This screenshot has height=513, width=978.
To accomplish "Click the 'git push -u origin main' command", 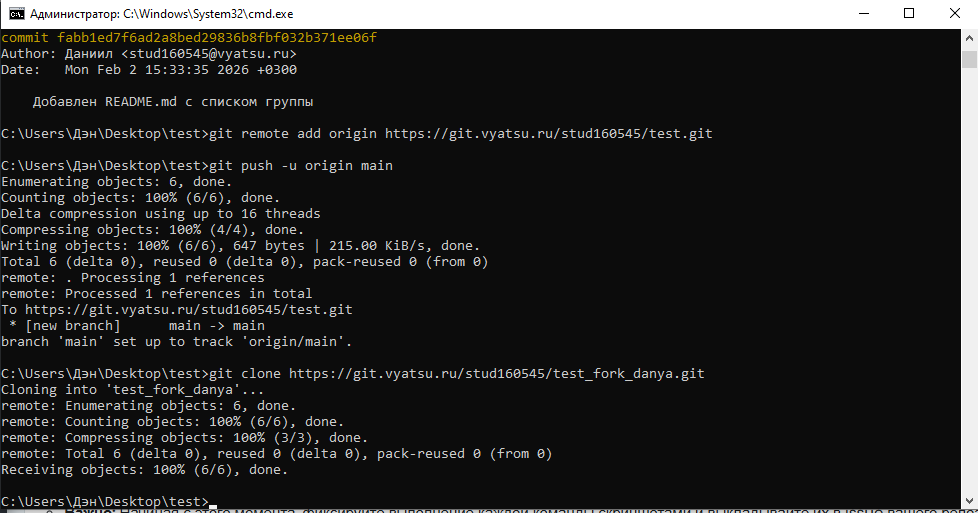I will tap(300, 166).
